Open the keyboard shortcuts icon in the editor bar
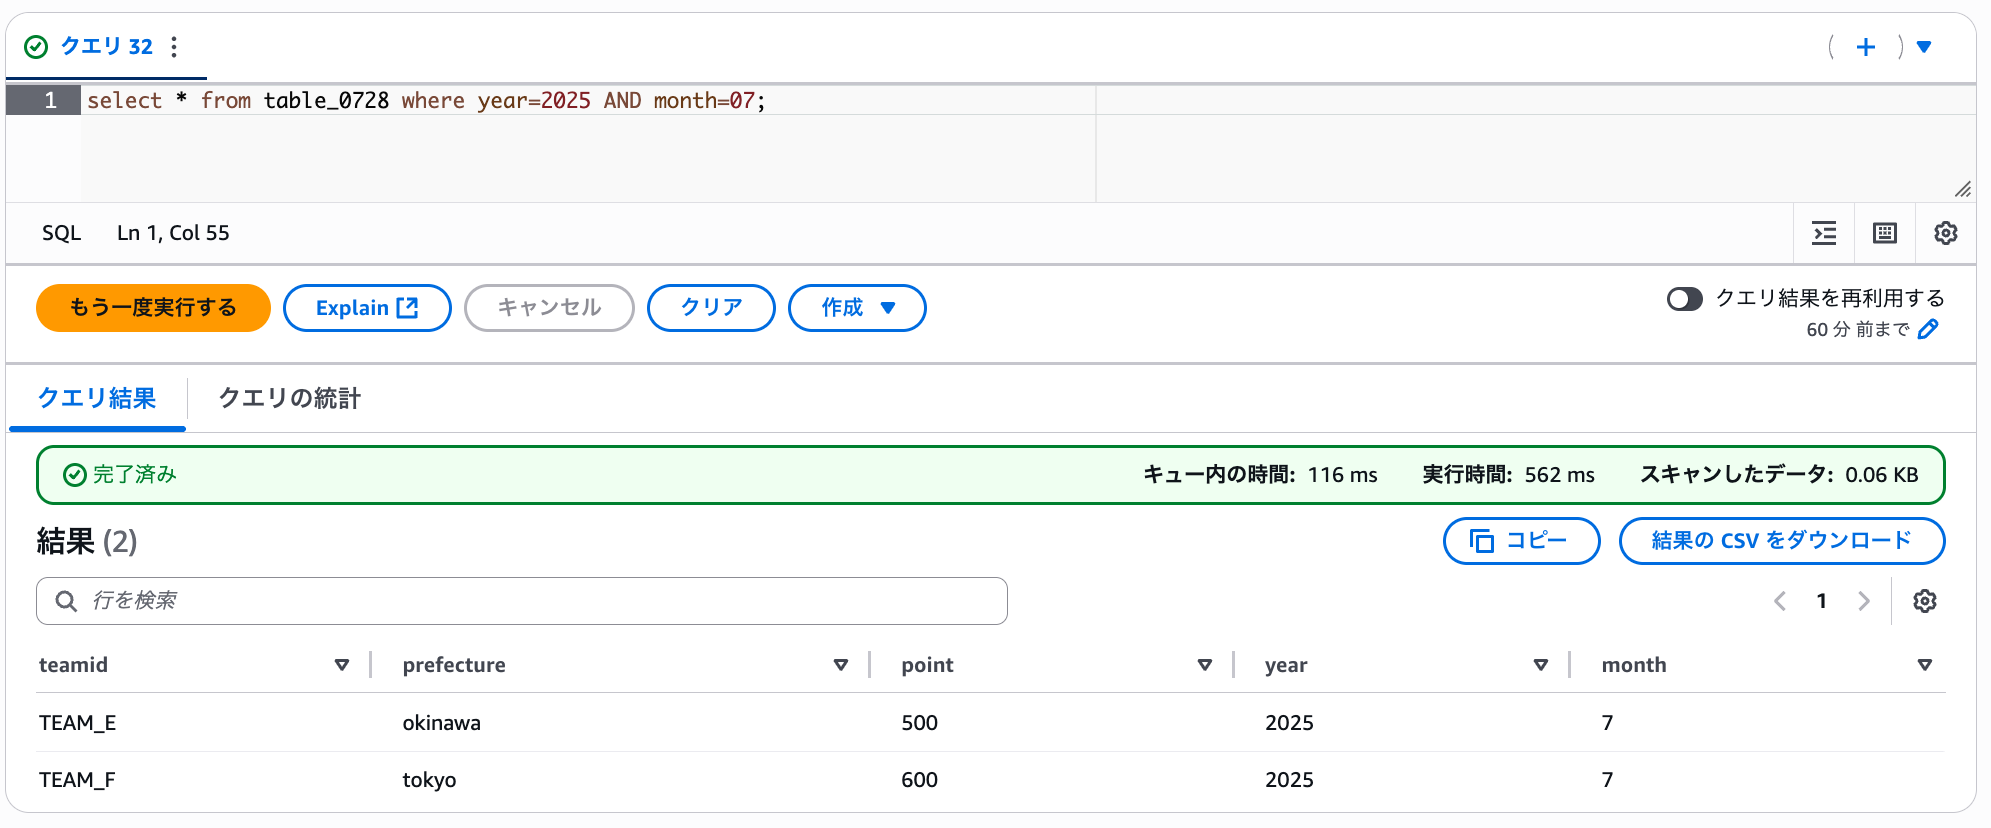Viewport: 1991px width, 828px height. [1885, 233]
